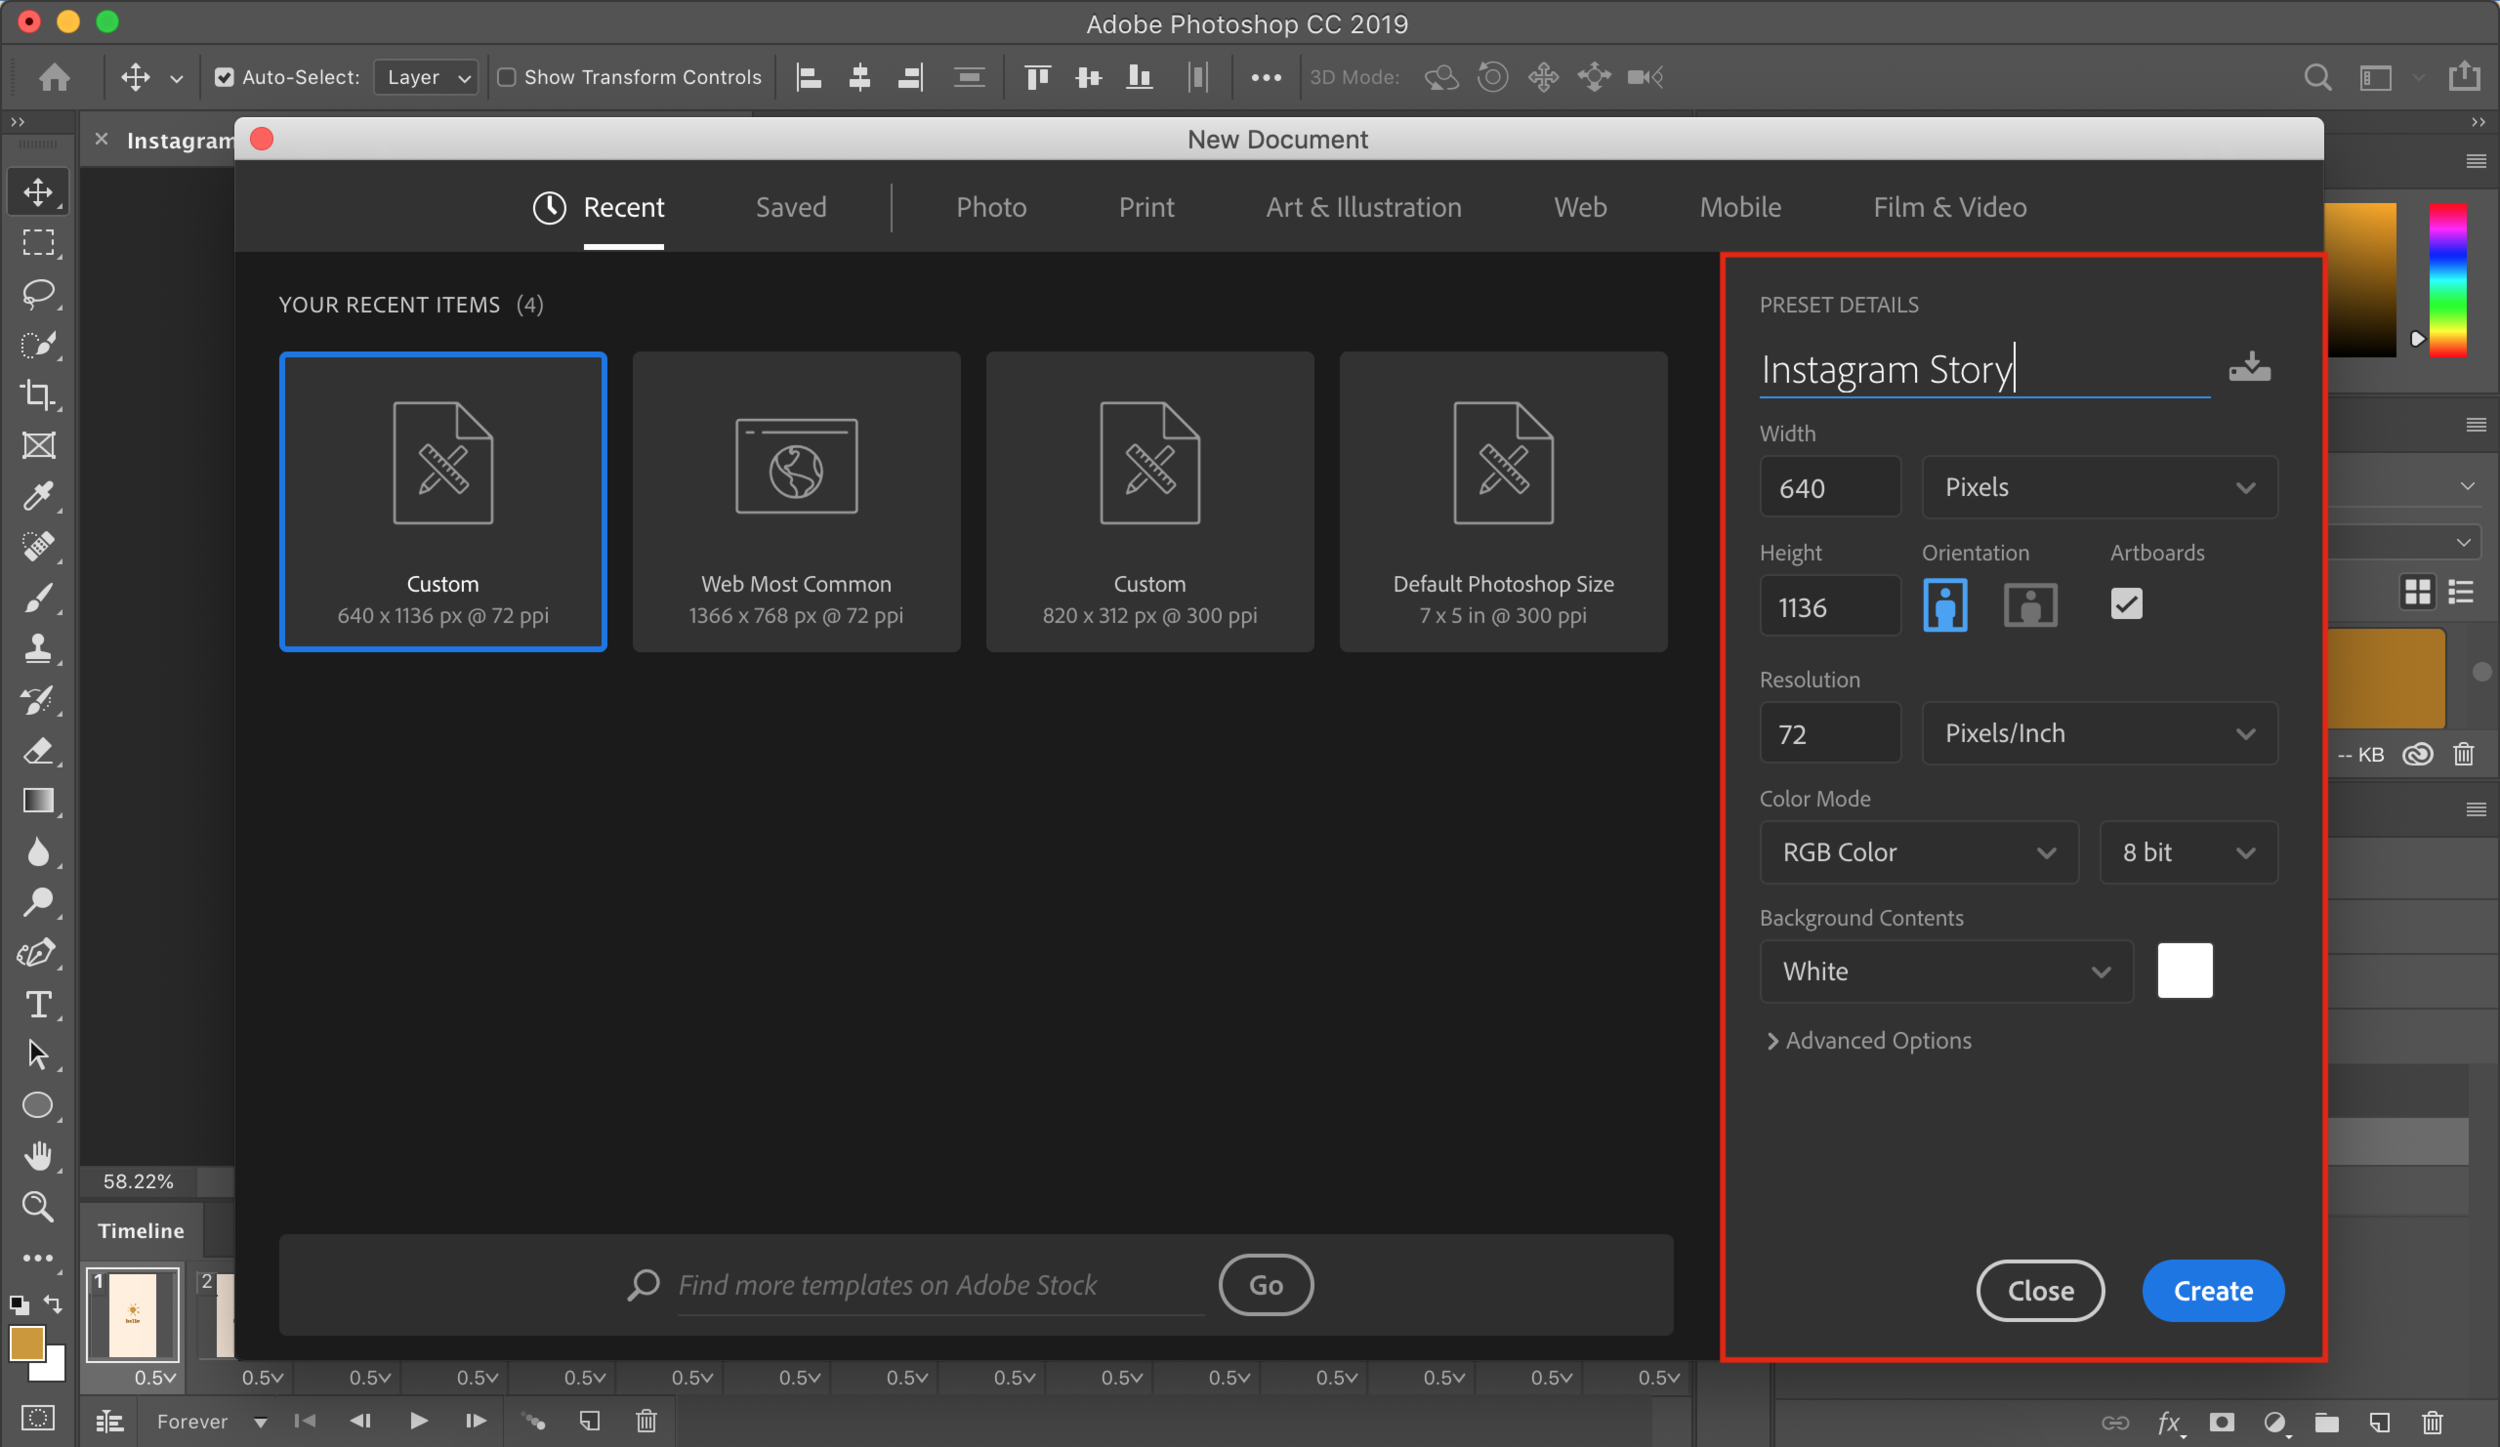Toggle the Auto-Select checkbox
The height and width of the screenshot is (1447, 2500).
tap(224, 77)
